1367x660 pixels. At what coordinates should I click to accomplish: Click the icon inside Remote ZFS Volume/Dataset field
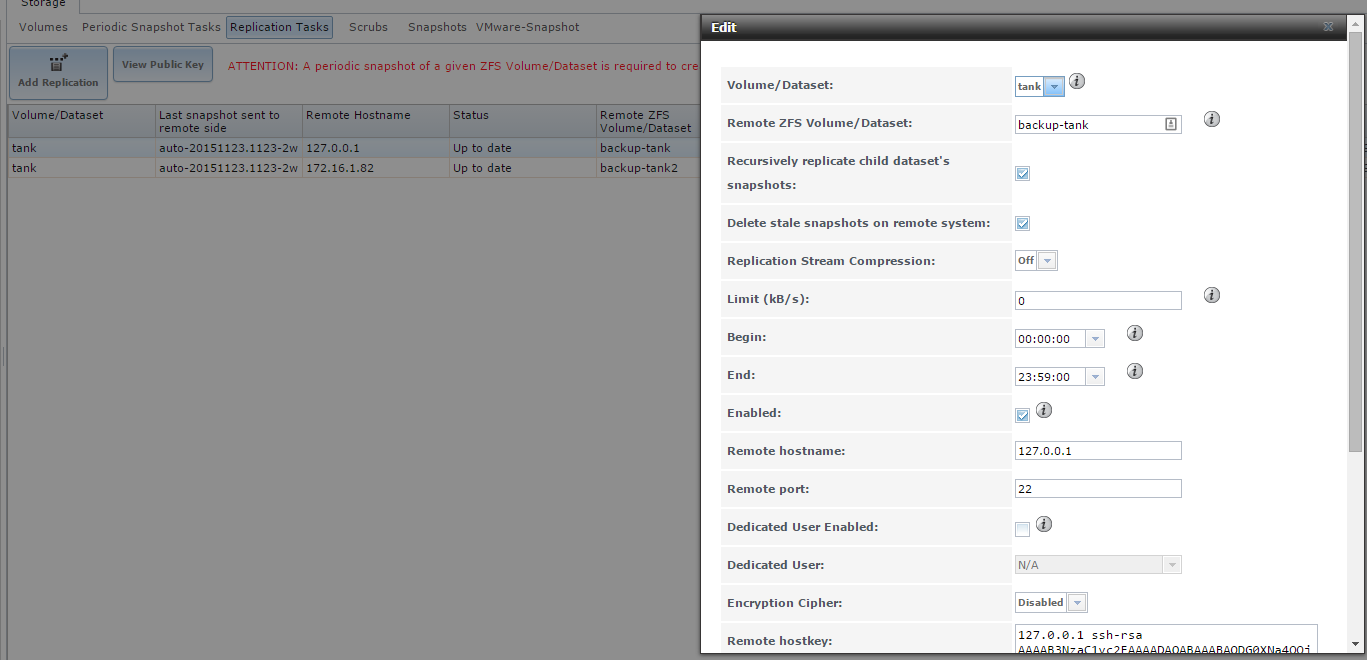(1171, 125)
